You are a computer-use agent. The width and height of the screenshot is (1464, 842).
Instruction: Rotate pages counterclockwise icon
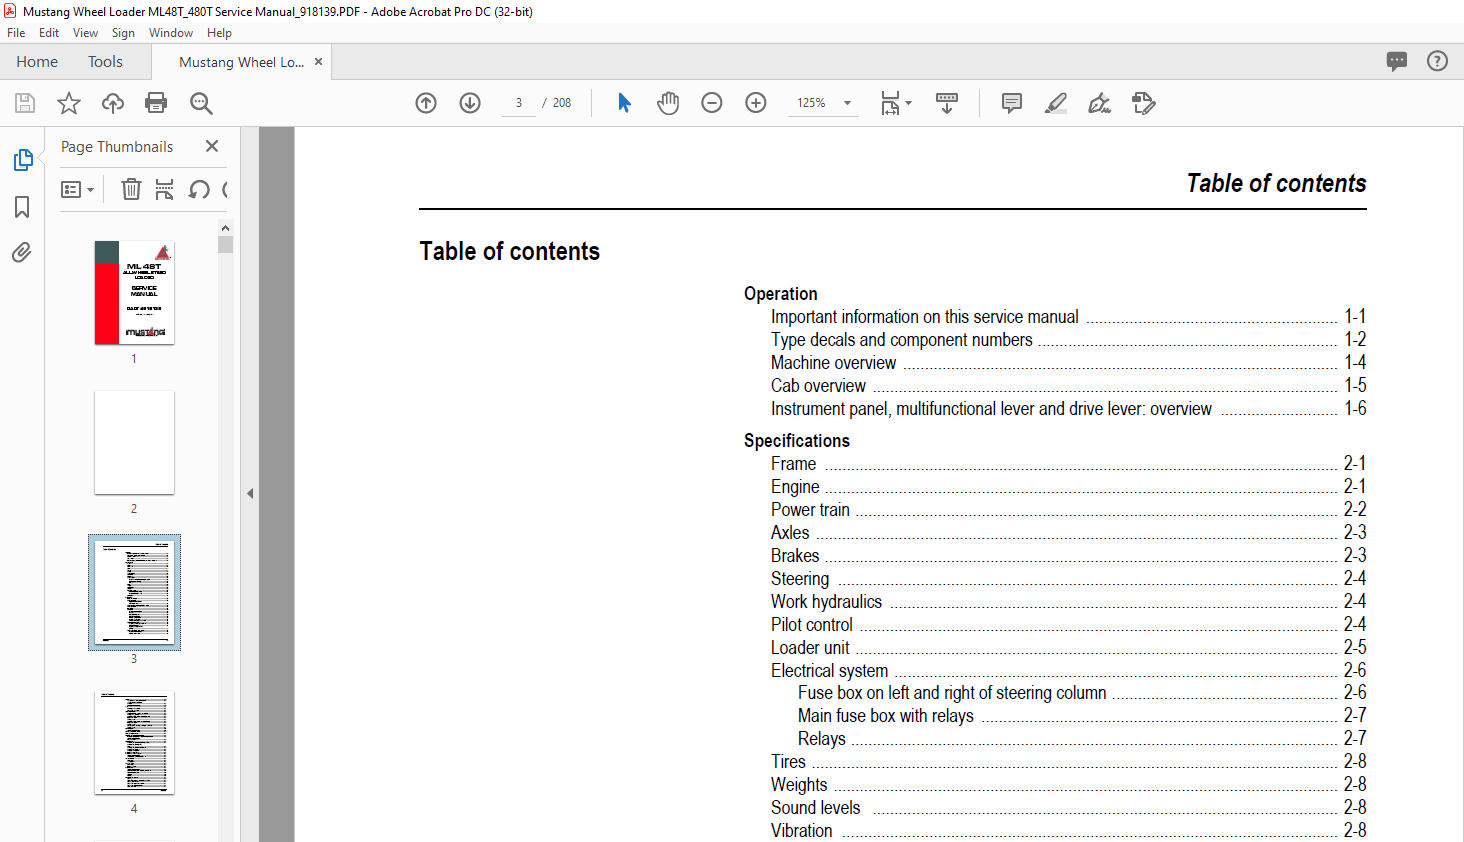(199, 189)
